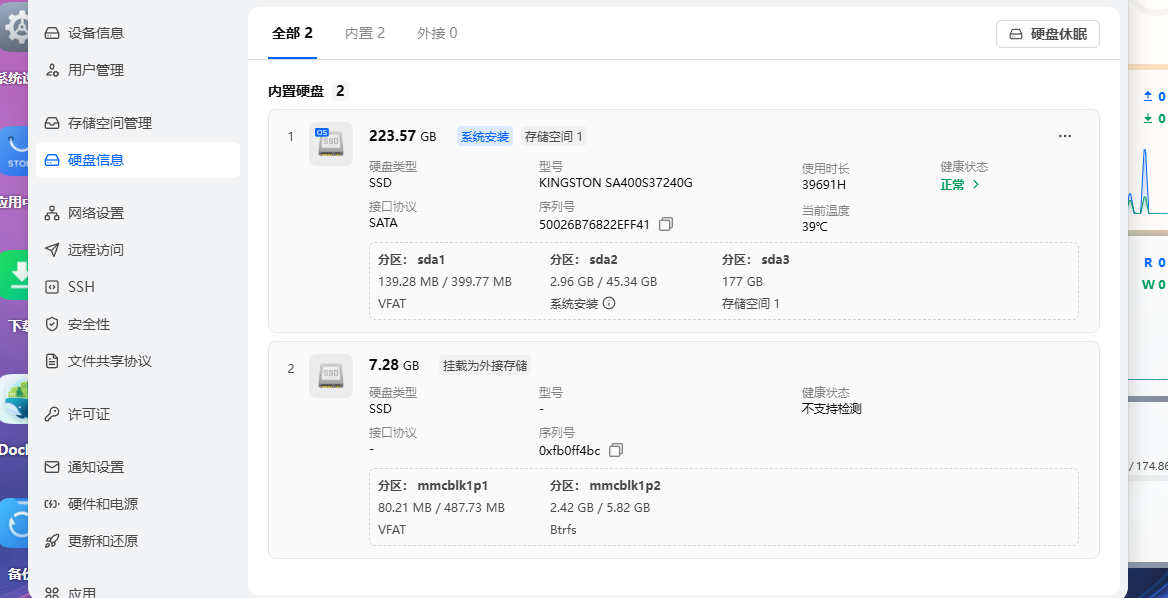Go to 存储空间管理
This screenshot has height=598, width=1168.
coord(110,123)
